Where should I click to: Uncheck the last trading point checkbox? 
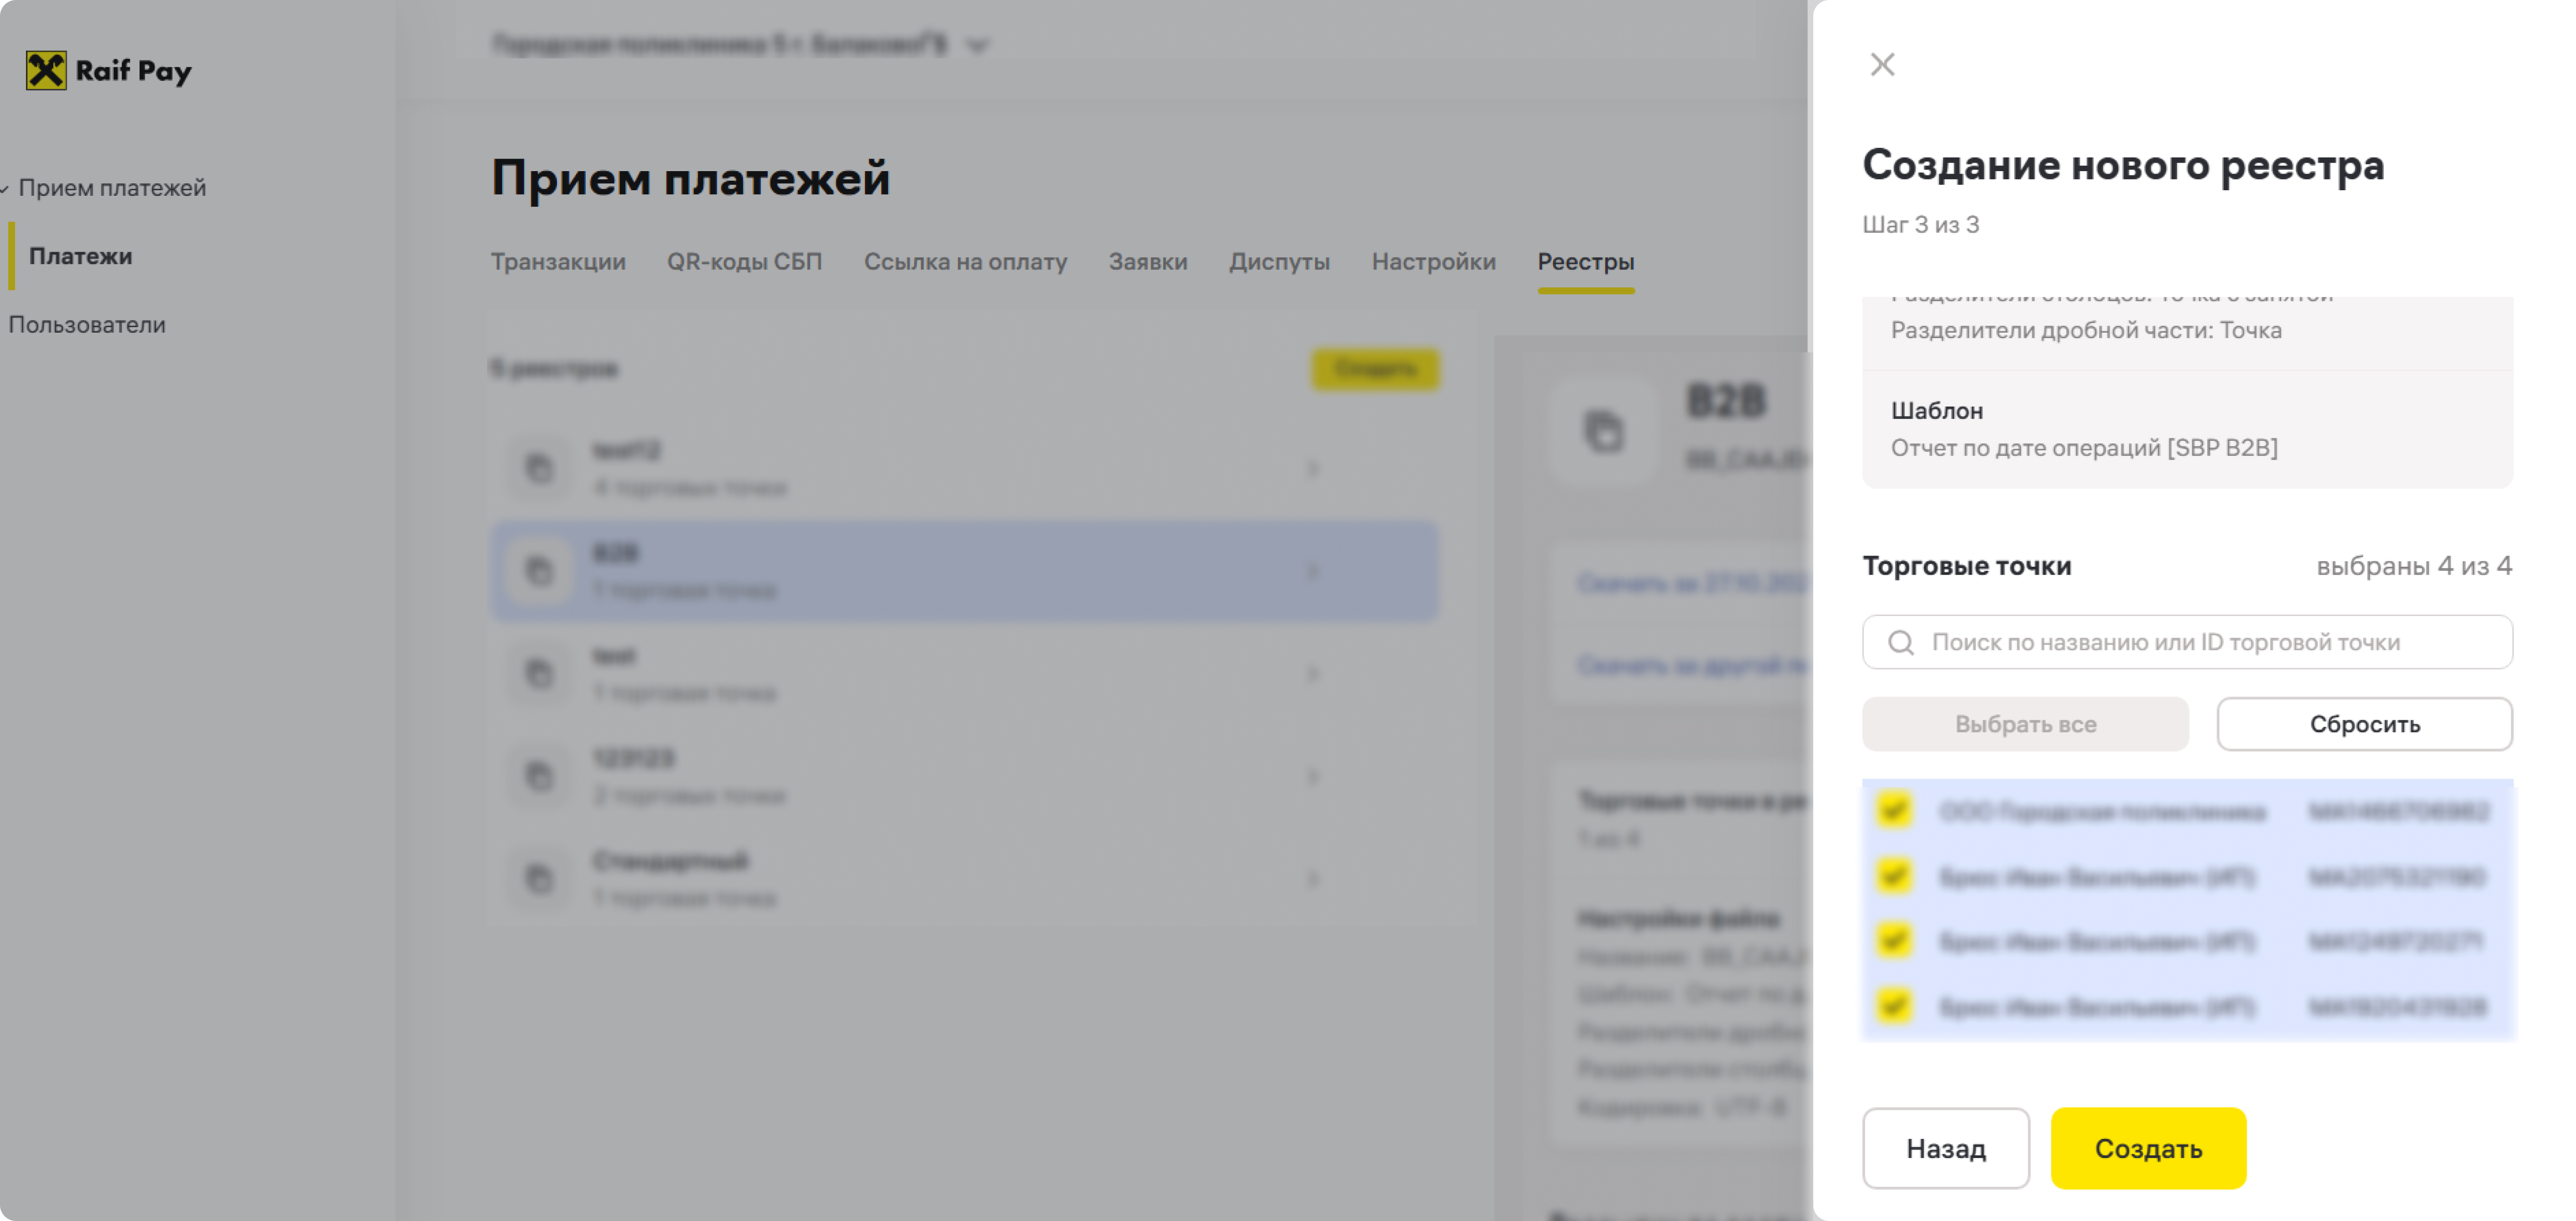pos(1894,1005)
